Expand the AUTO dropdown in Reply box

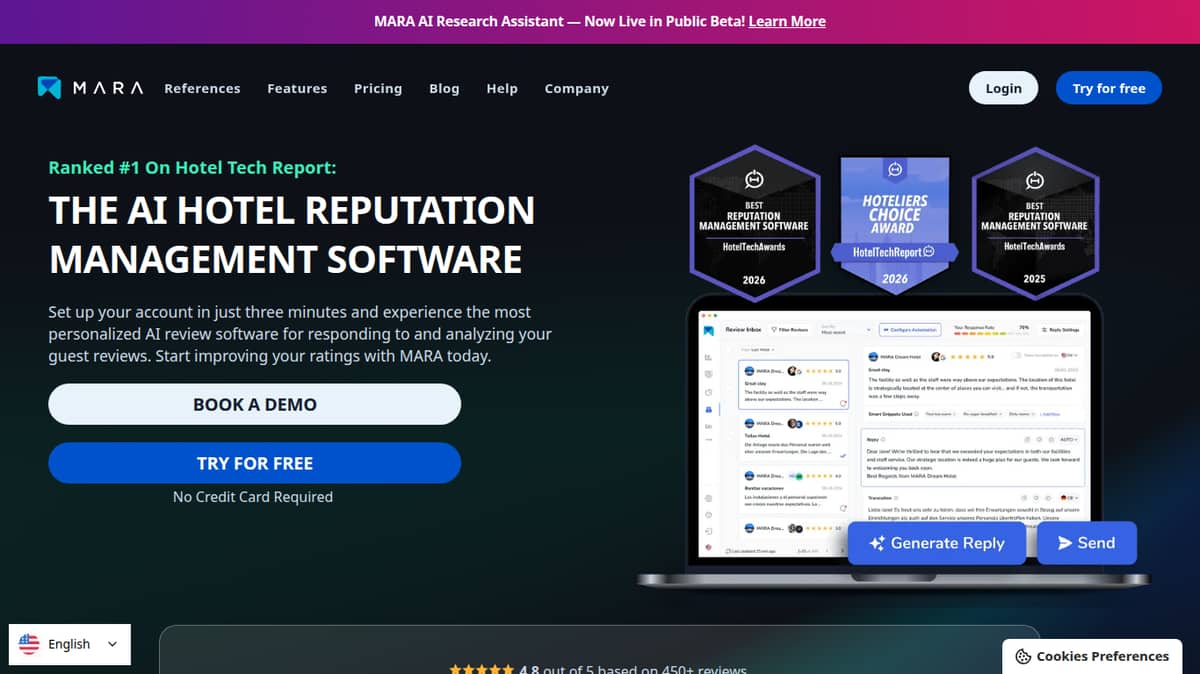coord(1069,440)
